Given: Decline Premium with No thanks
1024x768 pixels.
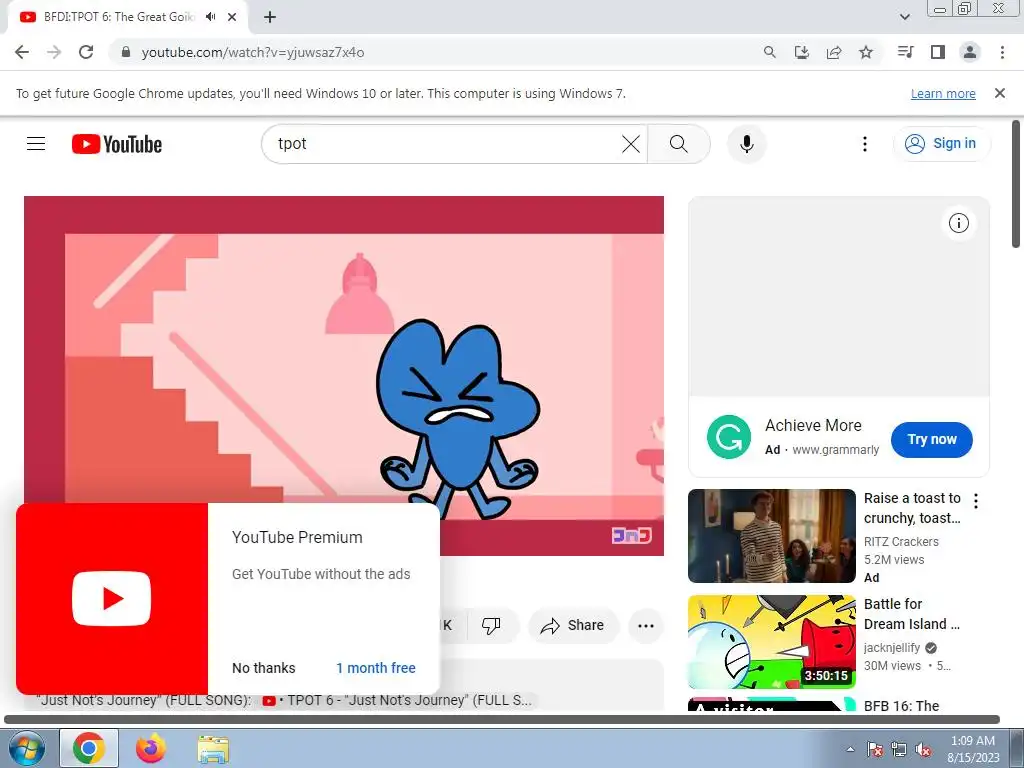Looking at the screenshot, I should point(264,668).
